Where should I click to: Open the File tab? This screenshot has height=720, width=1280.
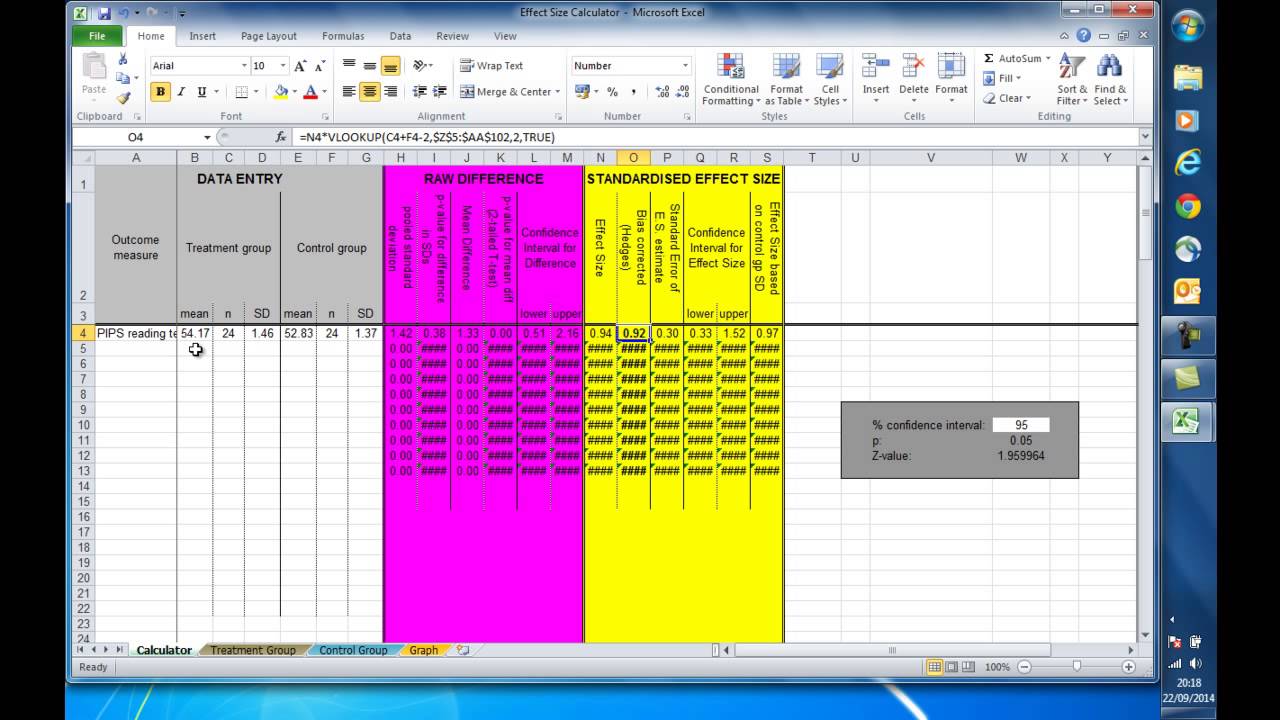click(x=97, y=36)
